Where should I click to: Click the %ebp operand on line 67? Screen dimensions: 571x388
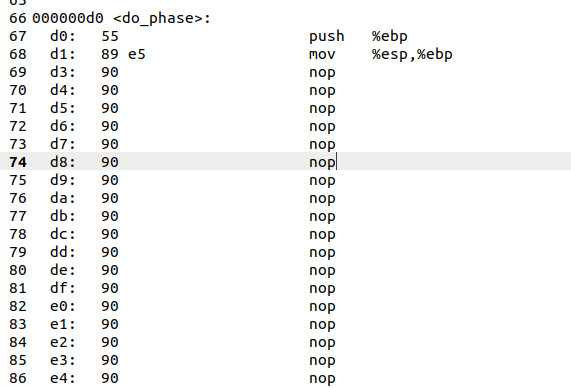390,36
